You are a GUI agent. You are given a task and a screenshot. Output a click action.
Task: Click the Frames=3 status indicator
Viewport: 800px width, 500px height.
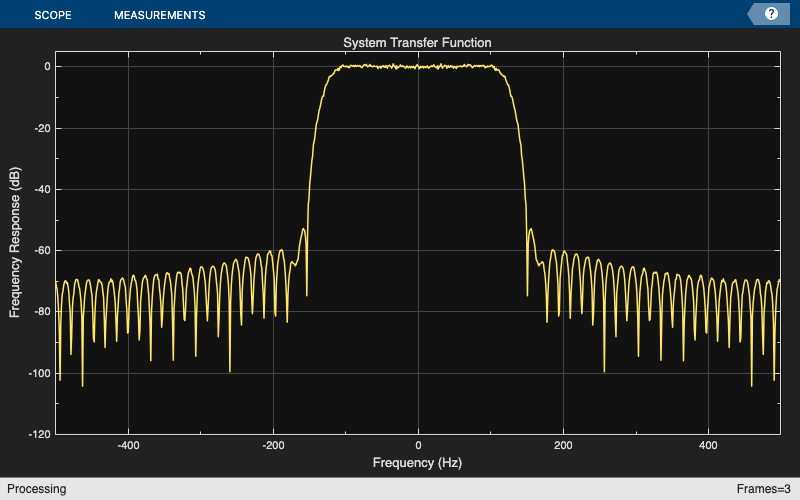pyautogui.click(x=763, y=489)
